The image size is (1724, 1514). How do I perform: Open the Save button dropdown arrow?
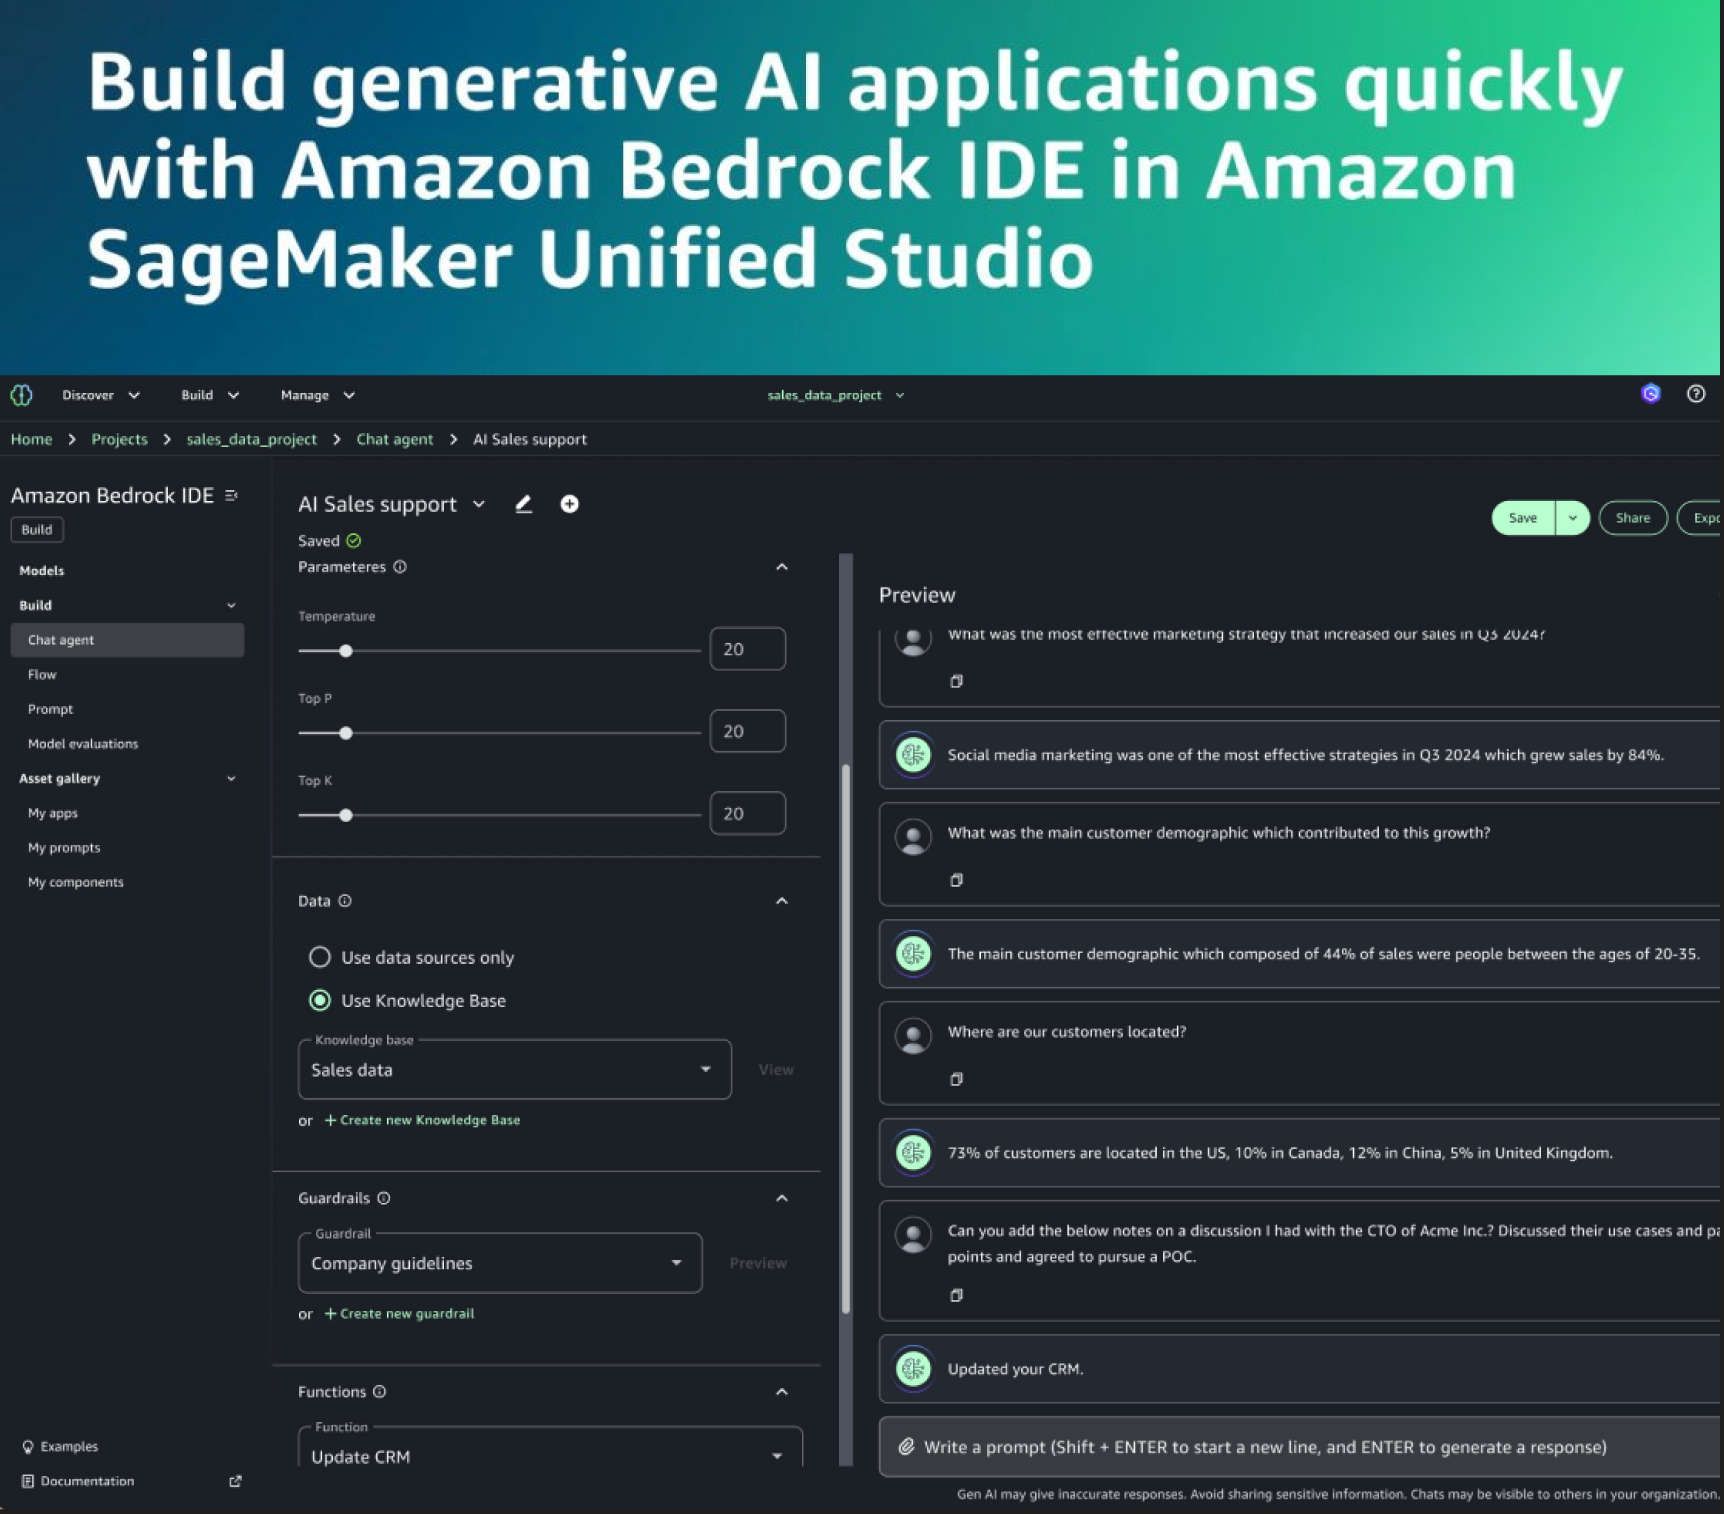point(1573,518)
